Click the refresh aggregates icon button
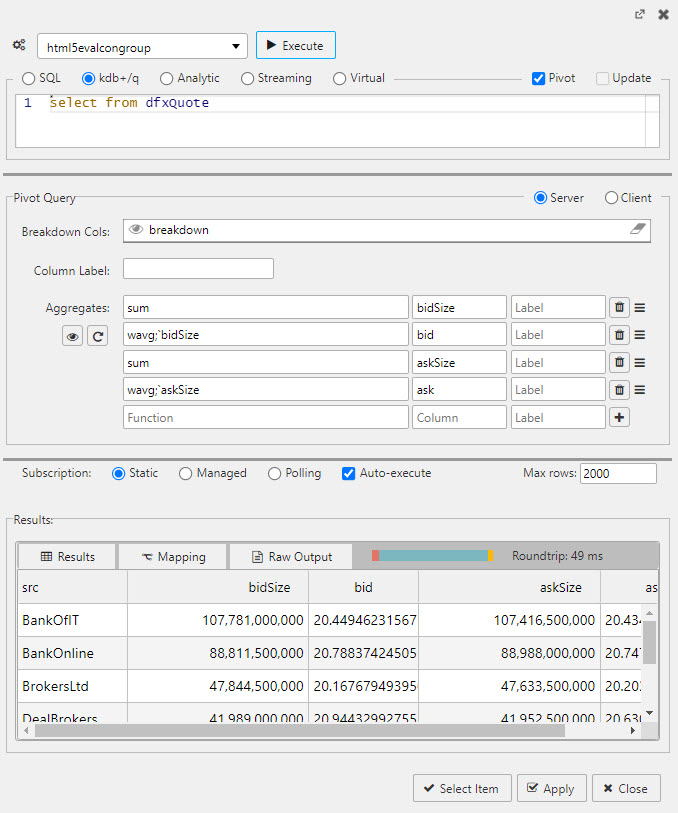This screenshot has height=813, width=678. (x=97, y=337)
